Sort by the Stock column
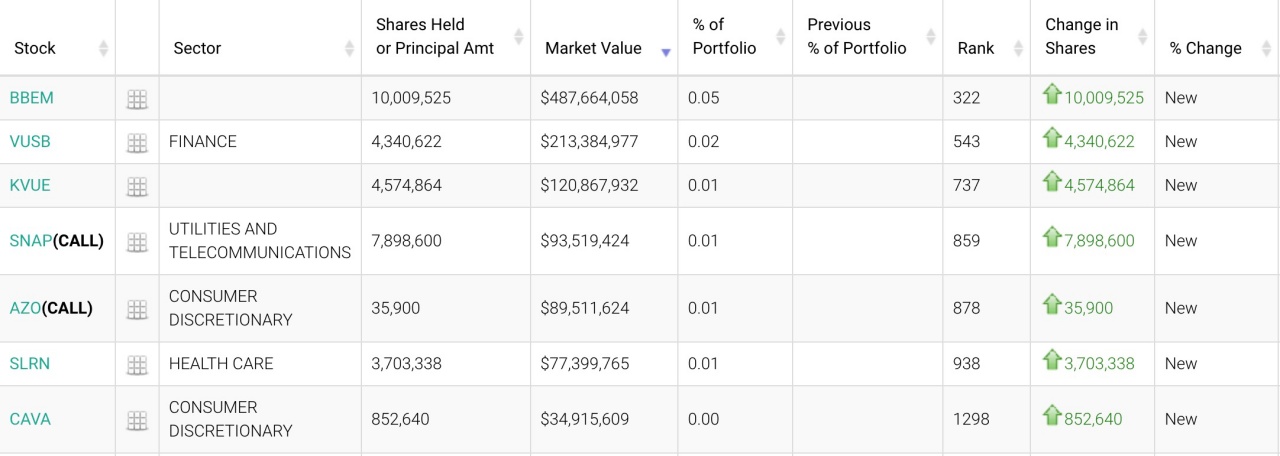 pyautogui.click(x=35, y=48)
